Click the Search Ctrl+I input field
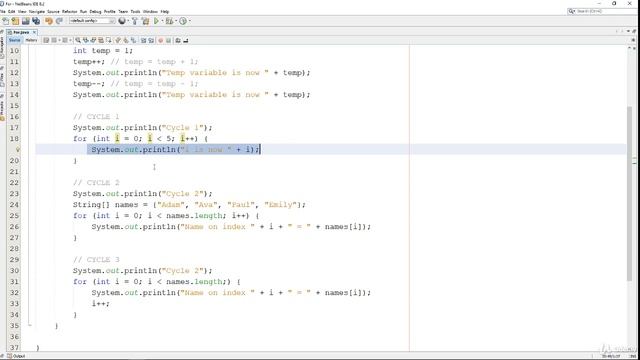The height and width of the screenshot is (360, 640). point(605,11)
